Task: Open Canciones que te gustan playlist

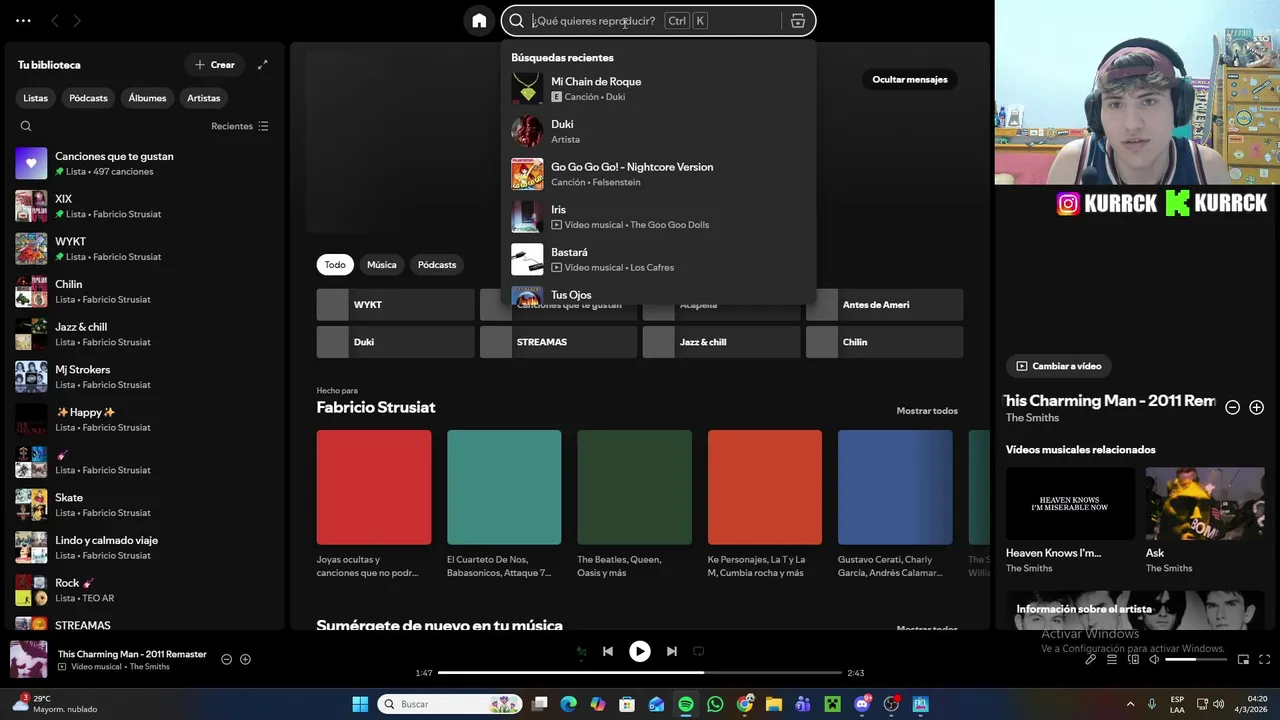Action: pyautogui.click(x=143, y=163)
